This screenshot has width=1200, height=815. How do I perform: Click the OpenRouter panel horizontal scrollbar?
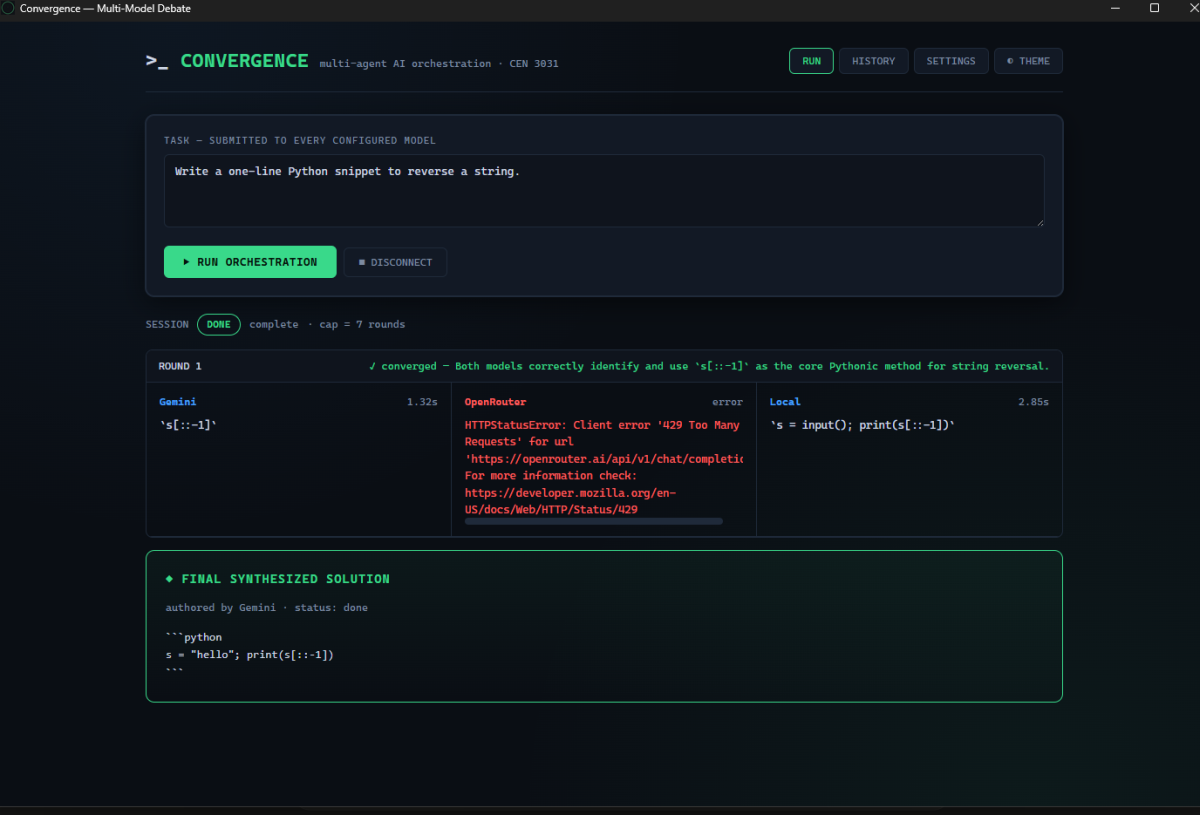tap(594, 521)
